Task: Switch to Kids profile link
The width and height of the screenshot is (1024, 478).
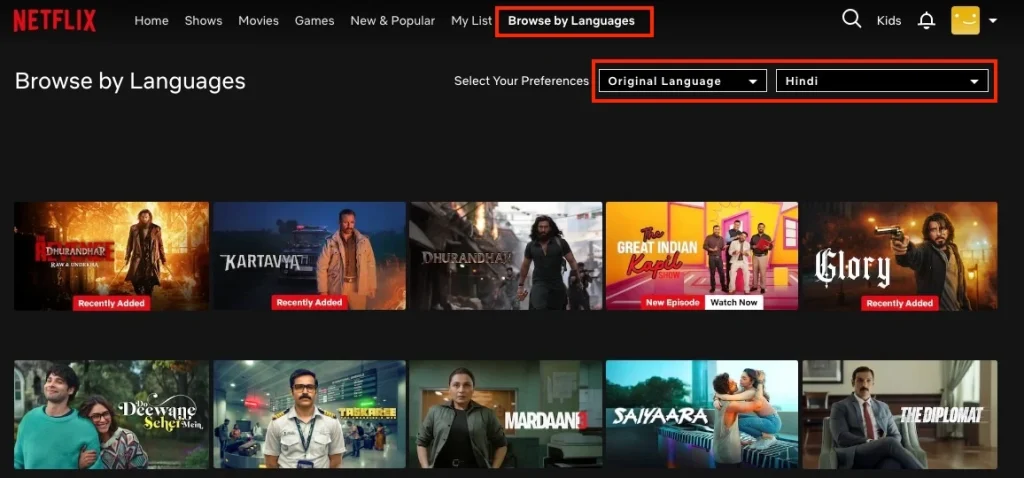Action: [889, 21]
